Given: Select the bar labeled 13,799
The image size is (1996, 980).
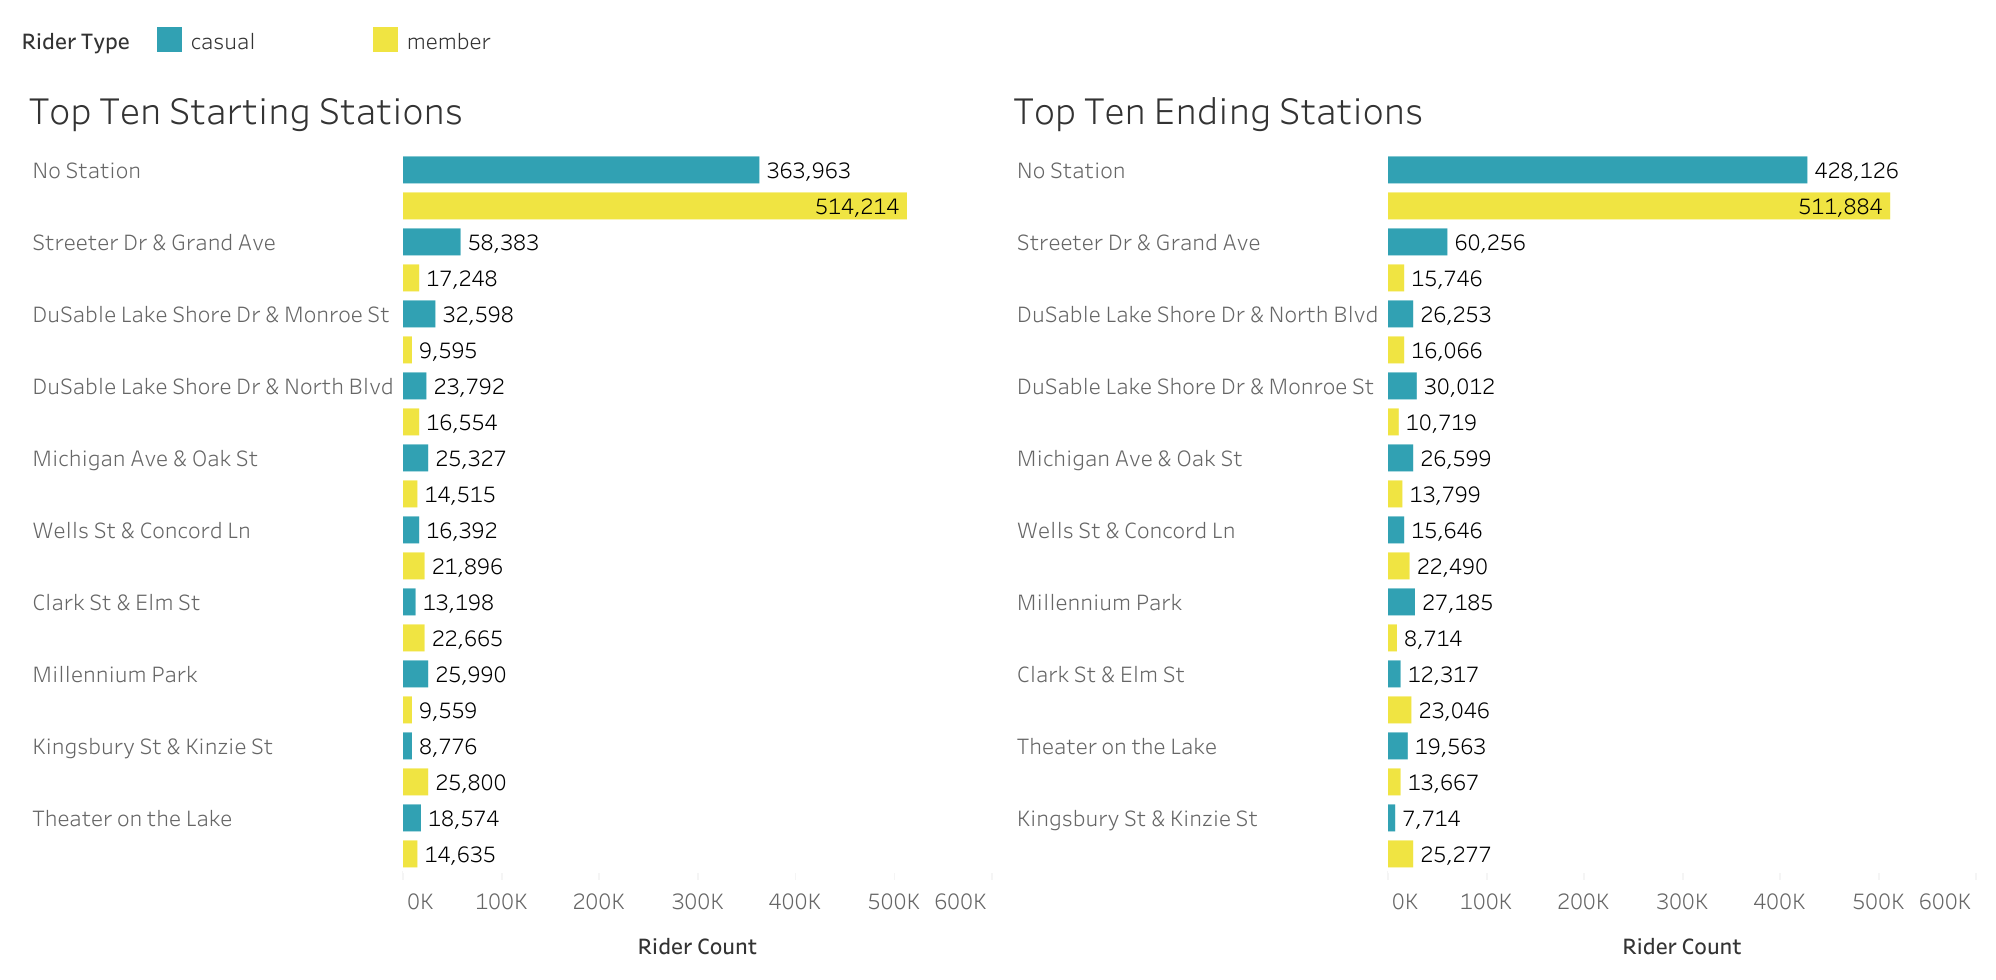Looking at the screenshot, I should (x=1395, y=494).
